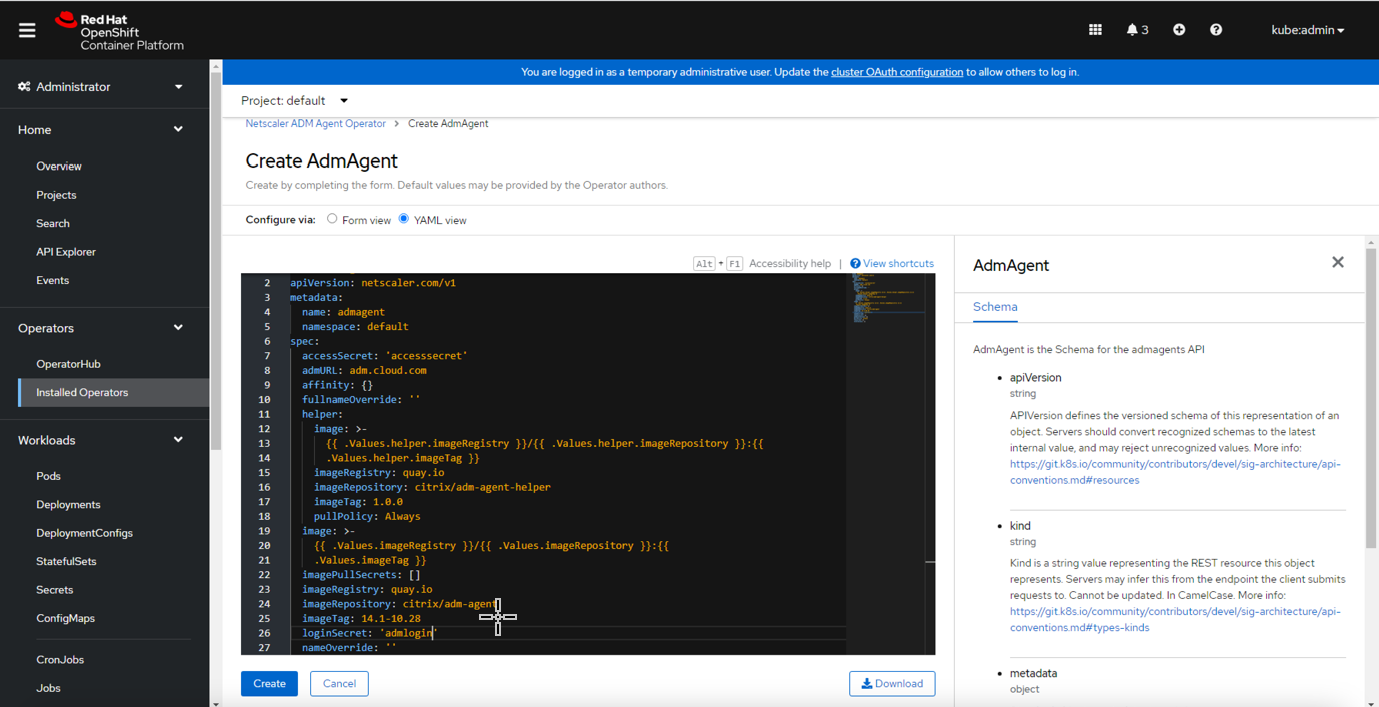The width and height of the screenshot is (1379, 707).
Task: Select the Form view radio button
Action: [332, 219]
